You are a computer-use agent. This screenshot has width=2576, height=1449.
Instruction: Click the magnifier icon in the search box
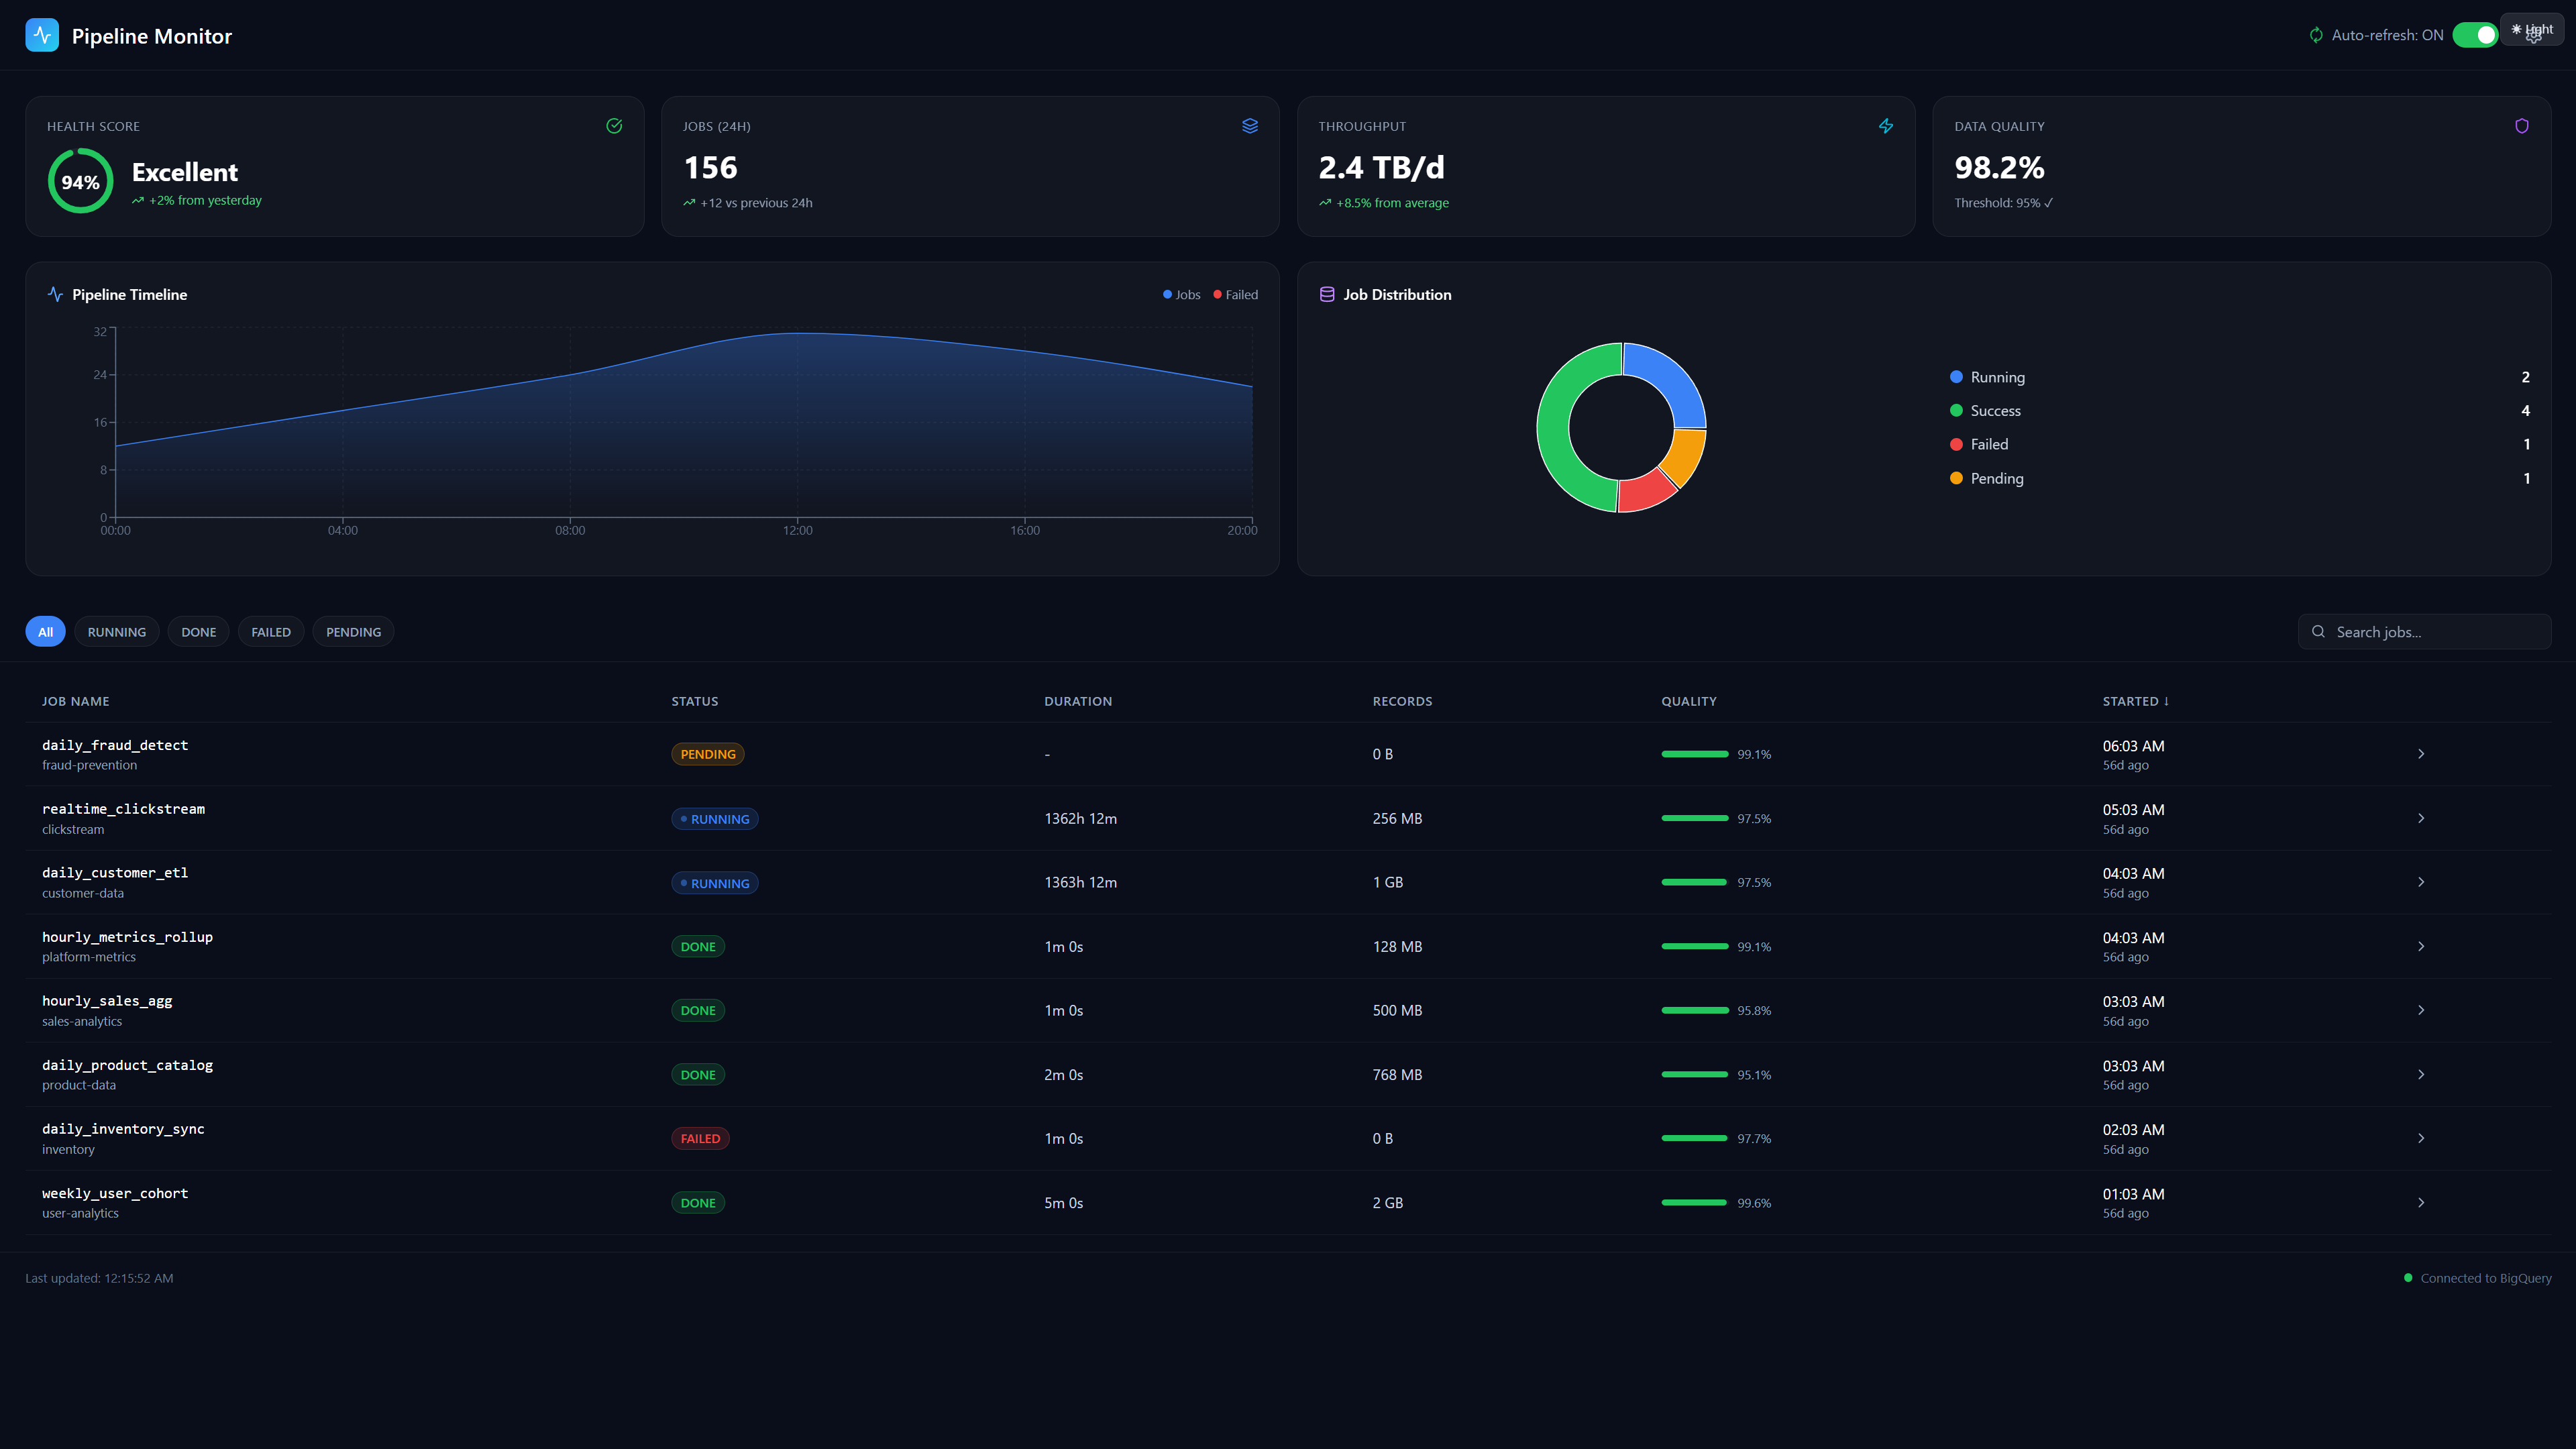pos(2319,631)
